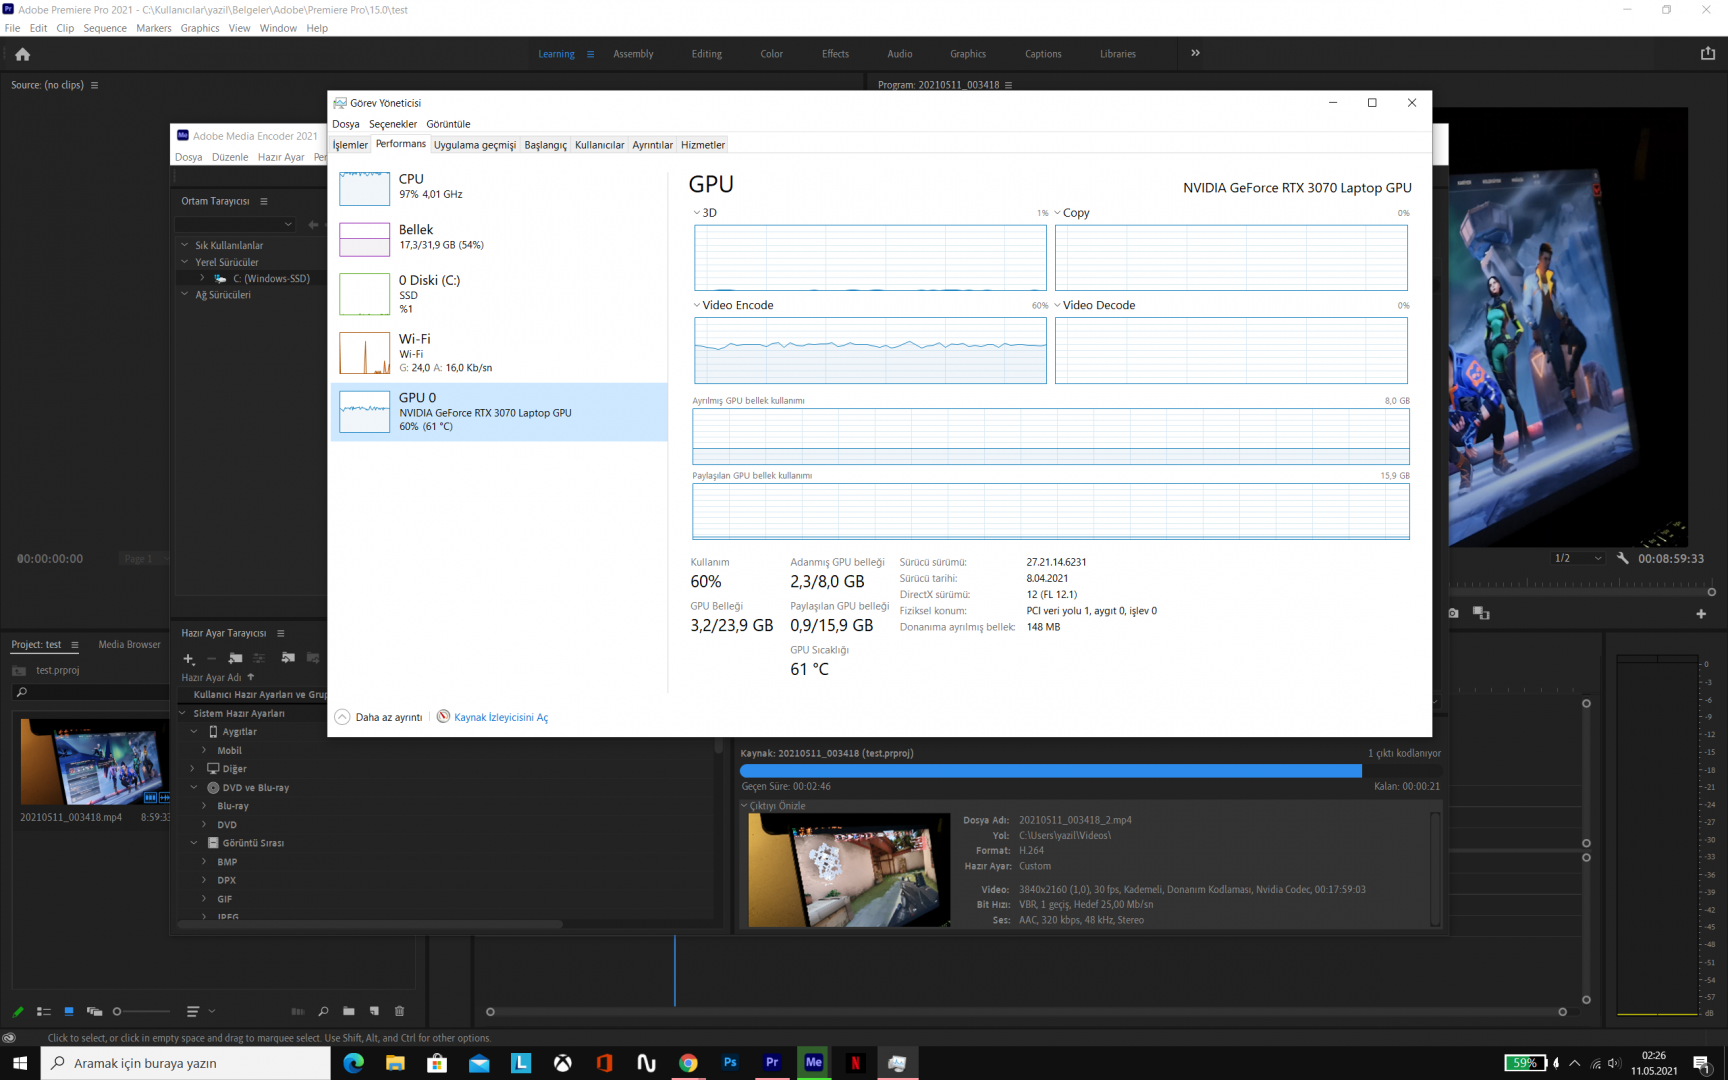Open Photoshop from the taskbar
This screenshot has height=1080, width=1728.
[x=730, y=1063]
